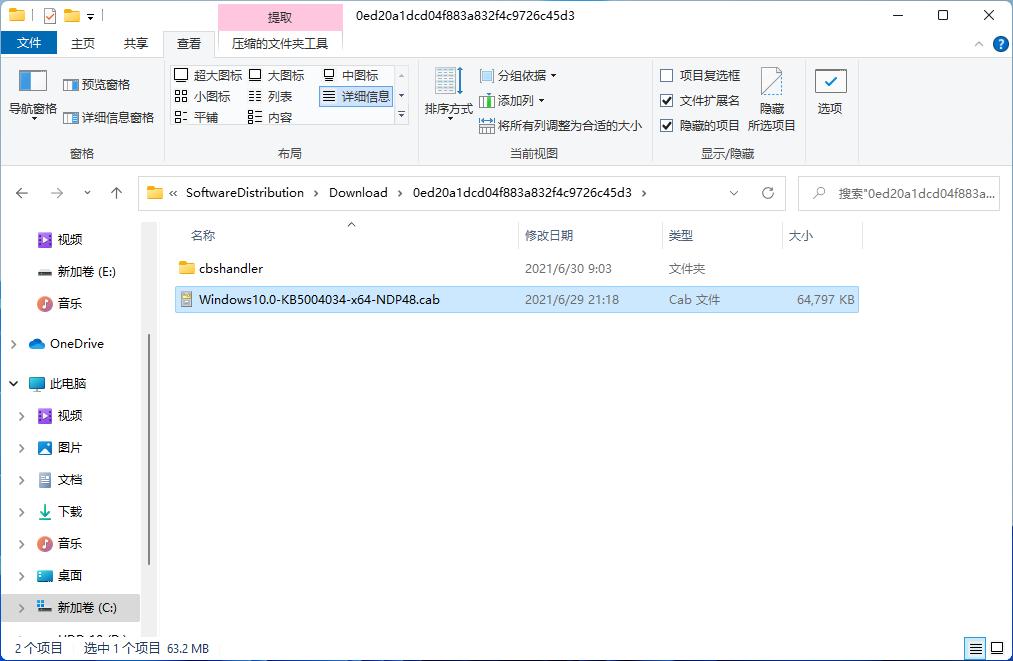
Task: Open folder 选项 settings
Action: pyautogui.click(x=830, y=90)
